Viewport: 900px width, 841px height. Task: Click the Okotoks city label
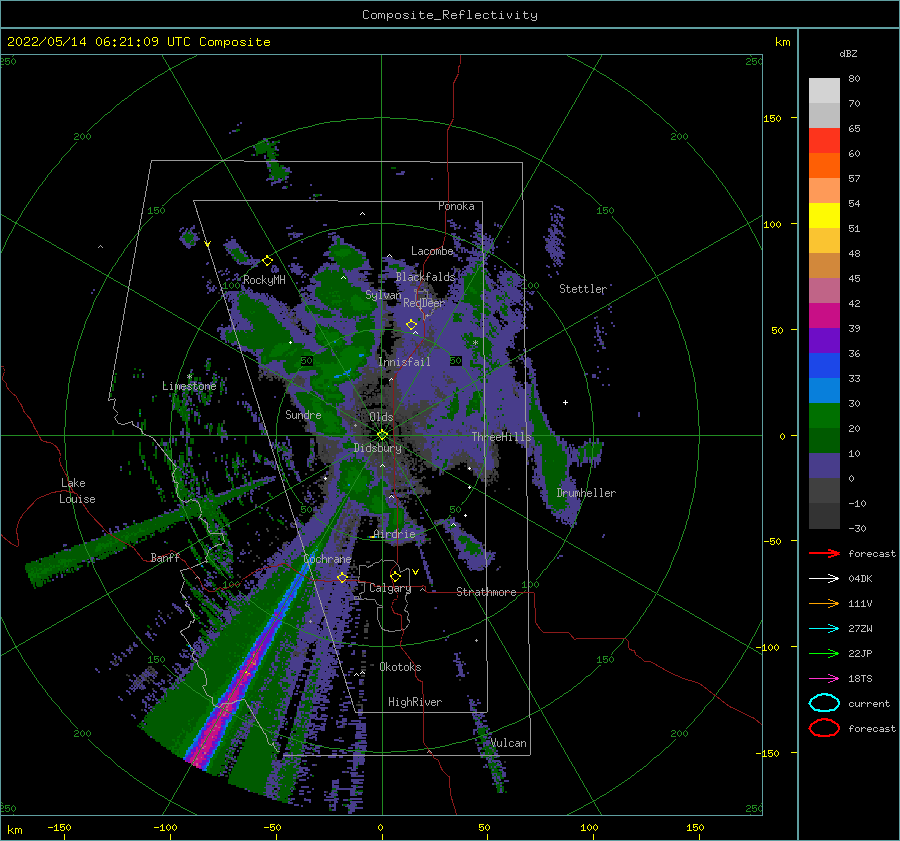point(400,666)
